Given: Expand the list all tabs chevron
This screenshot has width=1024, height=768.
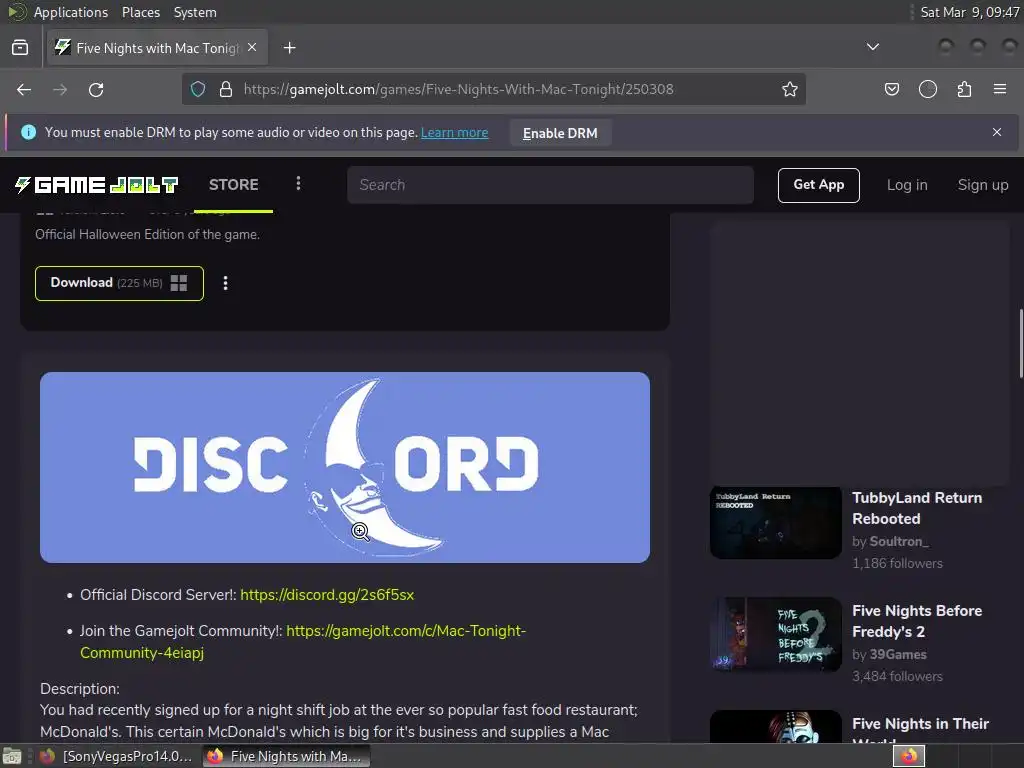Looking at the screenshot, I should (x=872, y=47).
